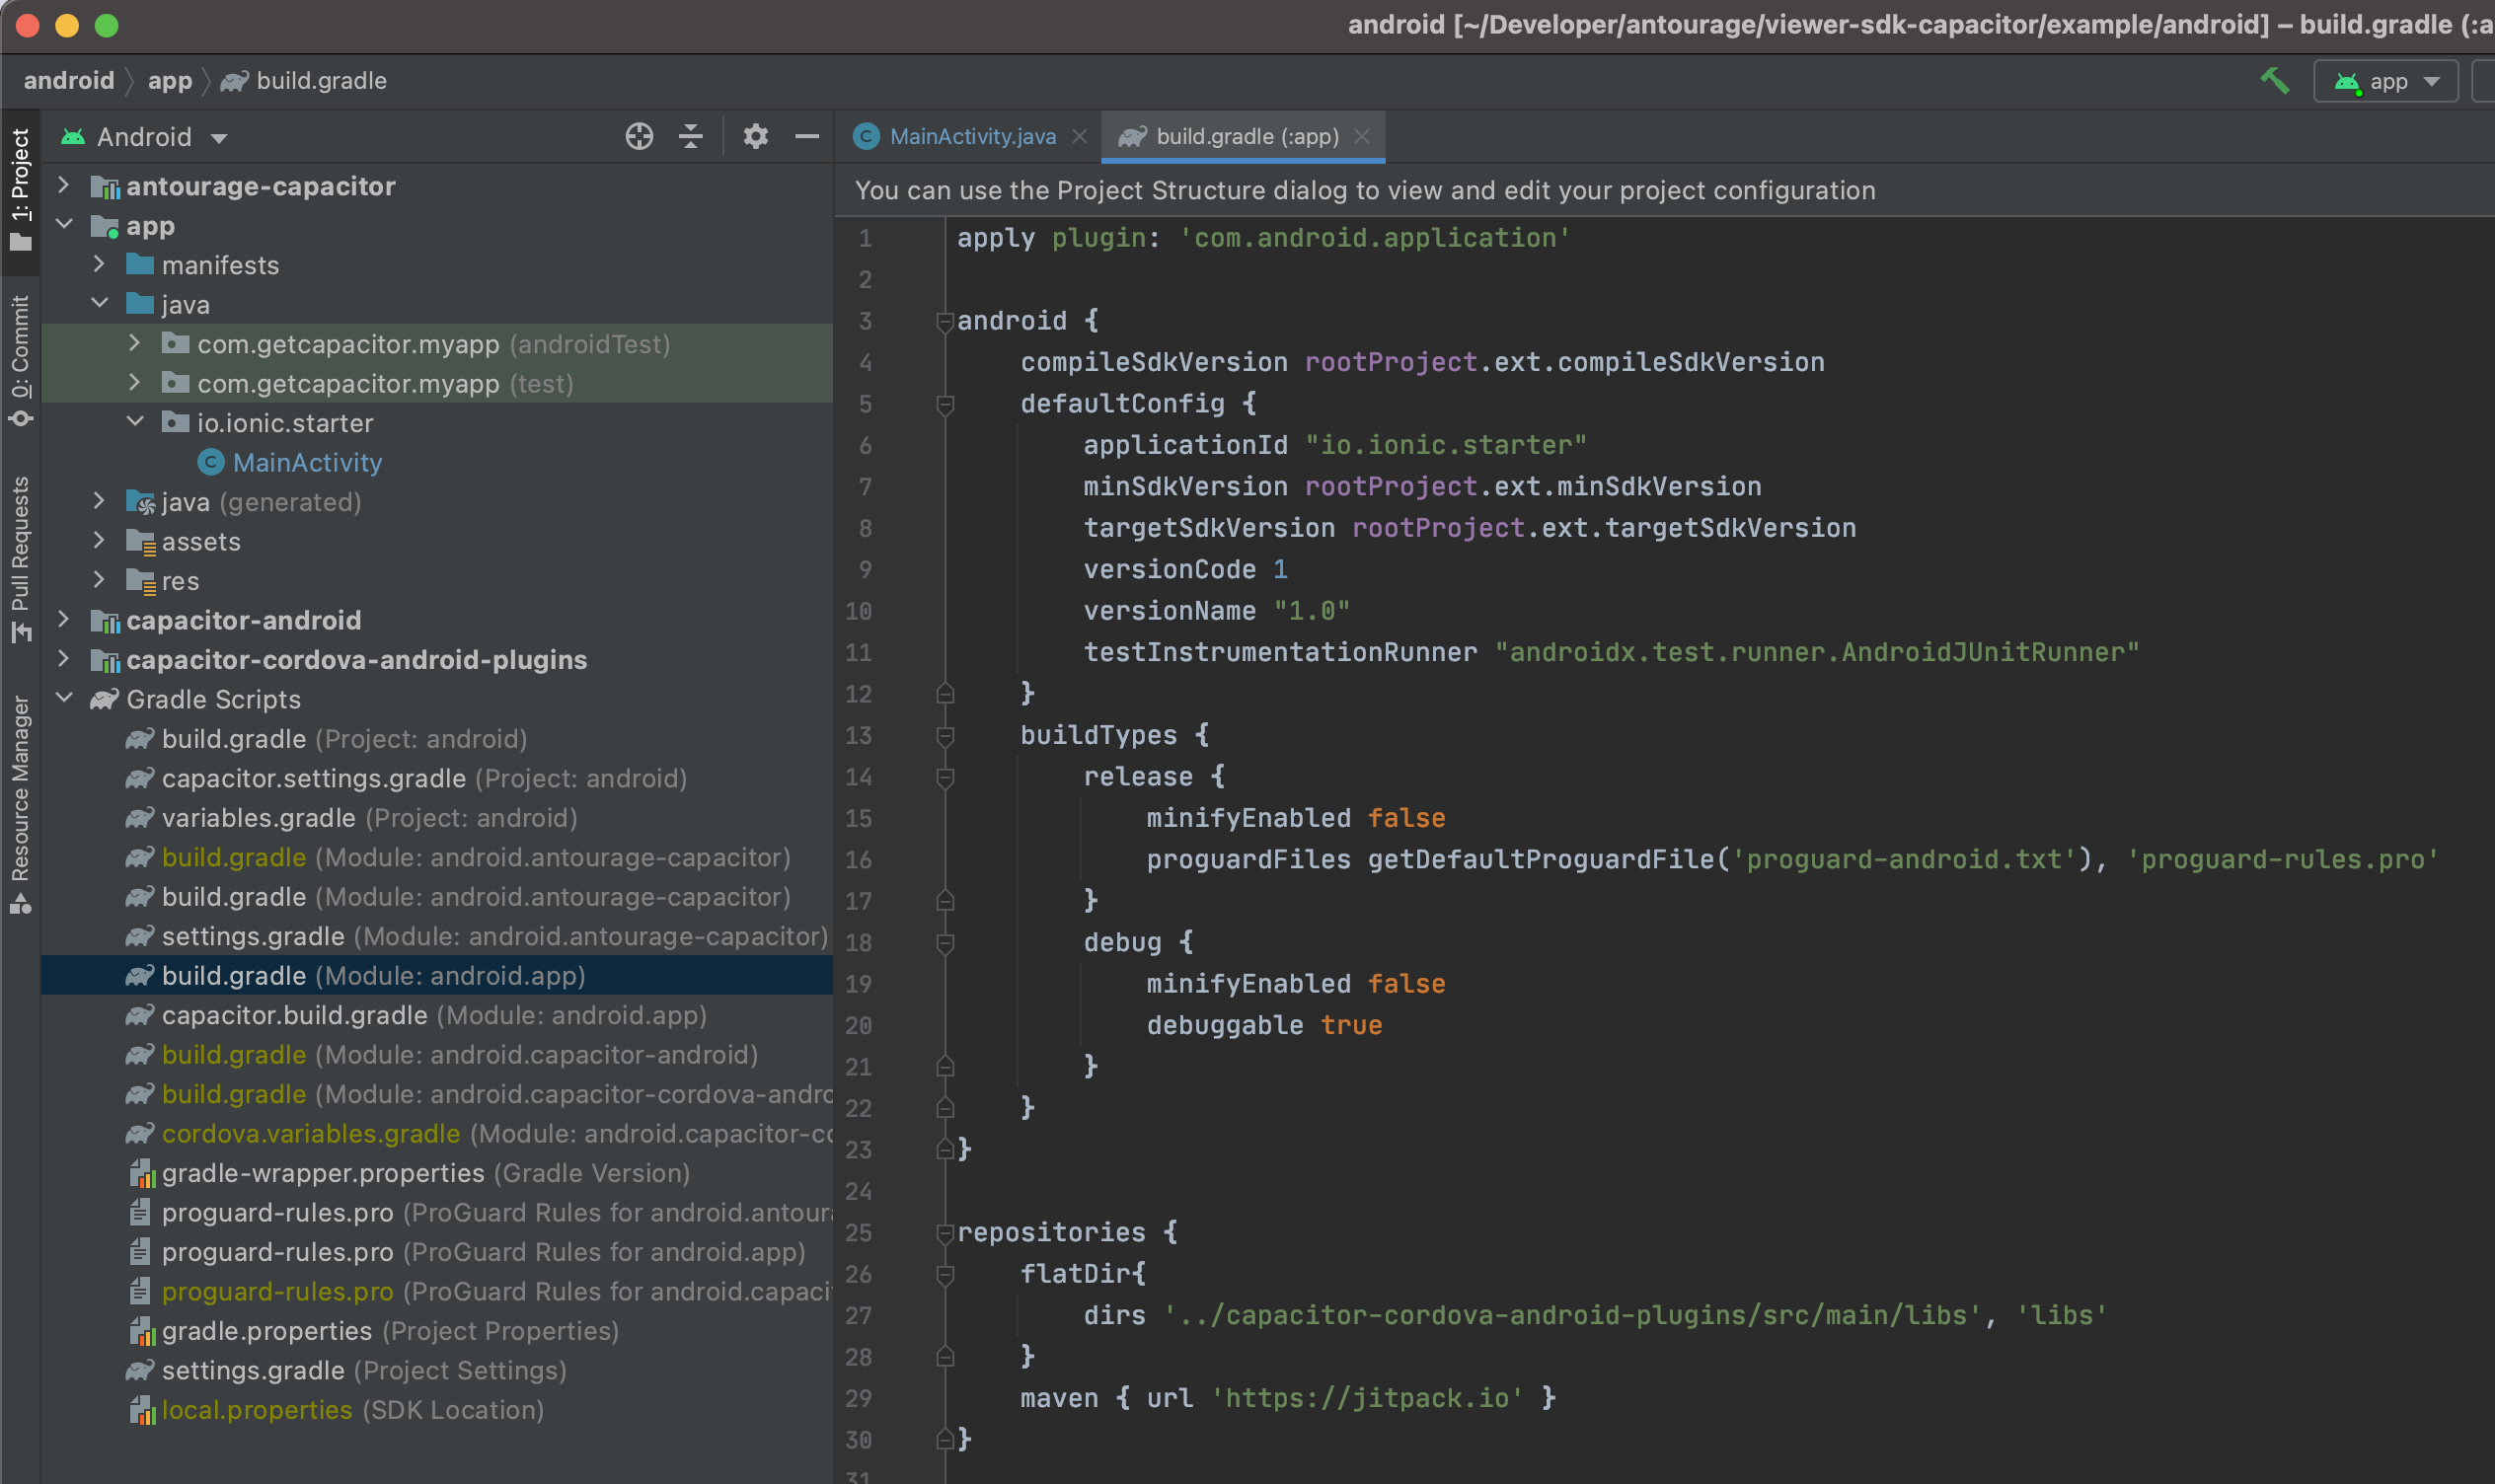Image resolution: width=2495 pixels, height=1484 pixels.
Task: Open the Resource Manager tool window
Action: [20, 804]
